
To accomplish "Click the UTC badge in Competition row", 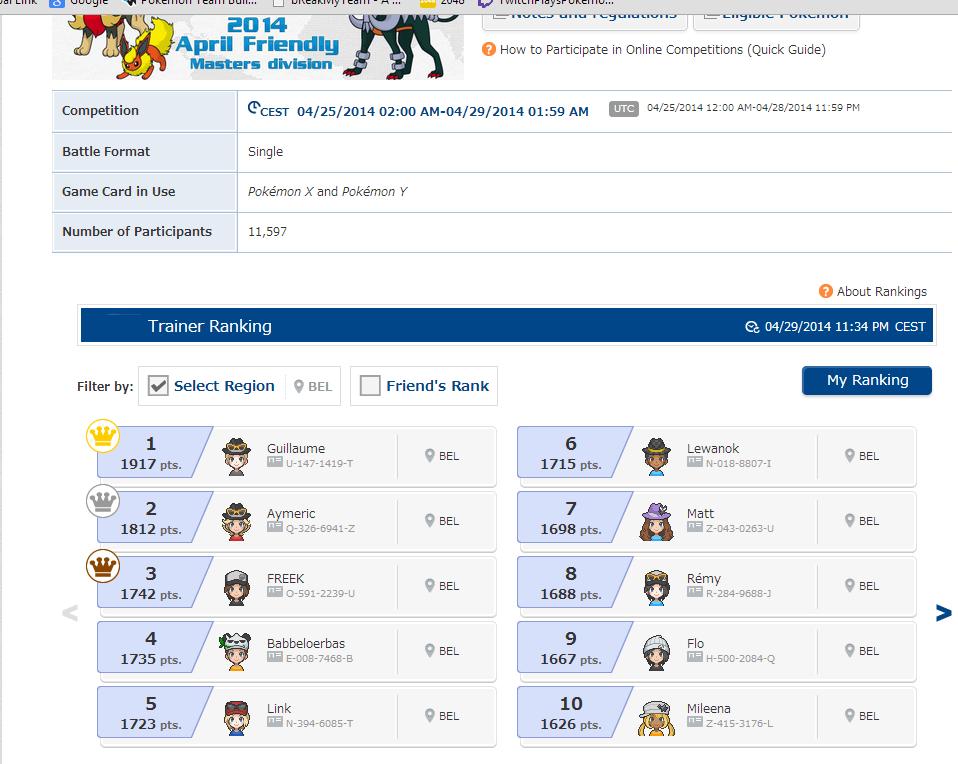I will coord(624,108).
